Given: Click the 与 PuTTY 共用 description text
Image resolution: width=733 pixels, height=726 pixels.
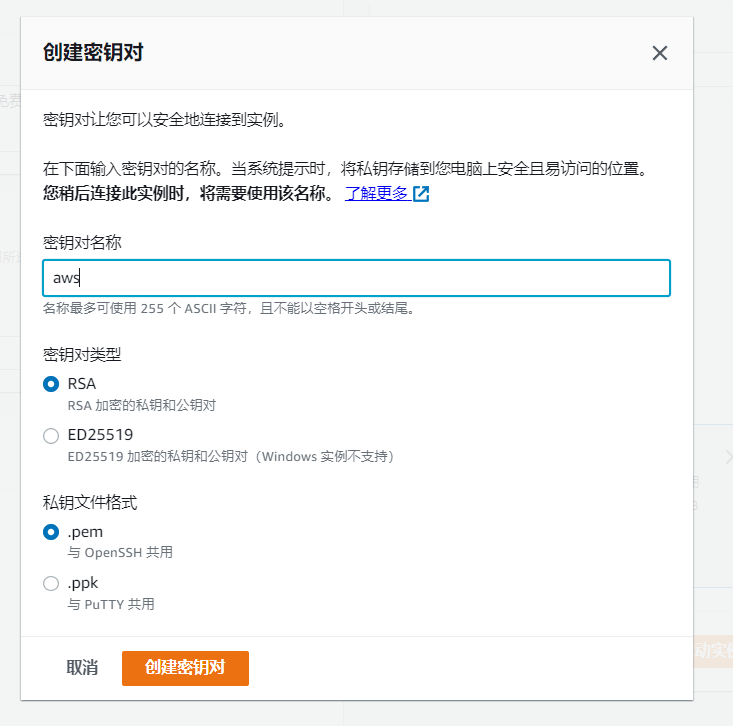Looking at the screenshot, I should click(111, 604).
